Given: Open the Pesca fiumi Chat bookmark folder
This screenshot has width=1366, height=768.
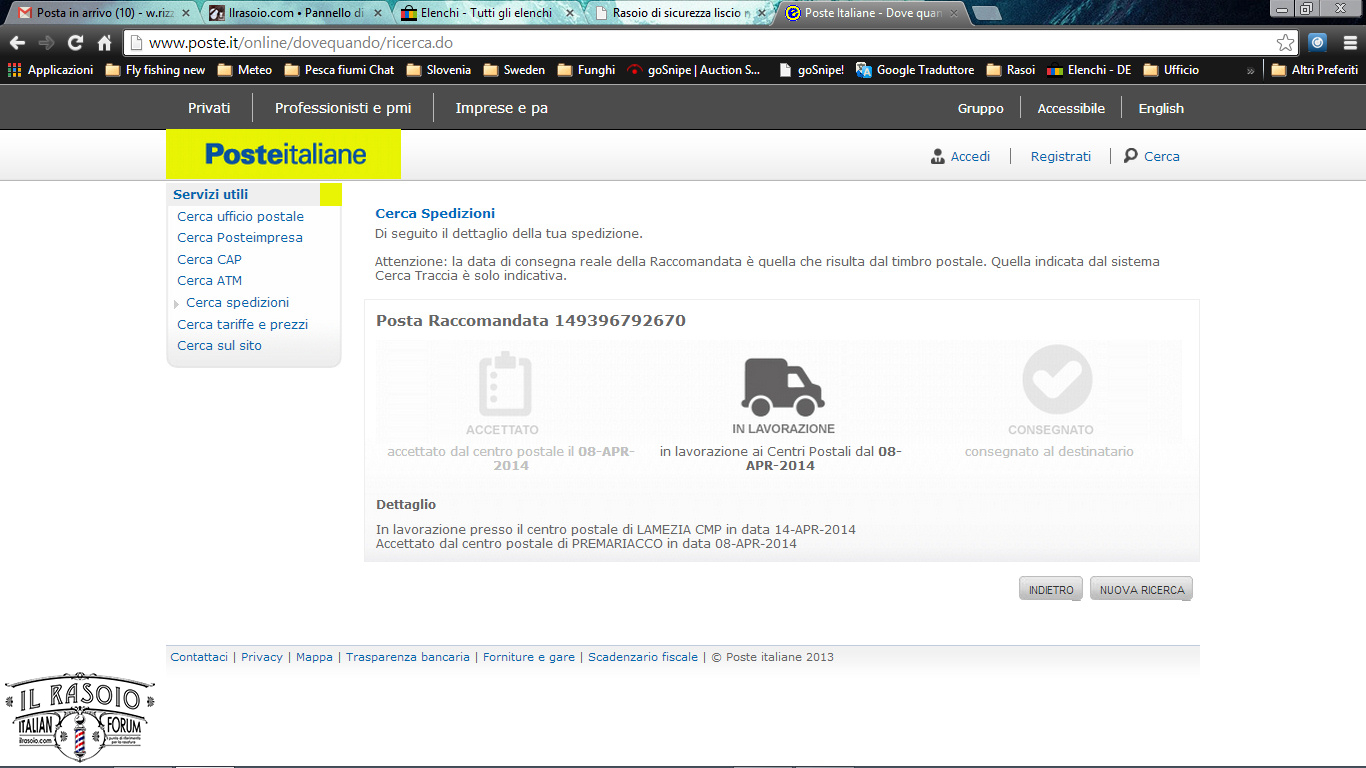Looking at the screenshot, I should (339, 70).
